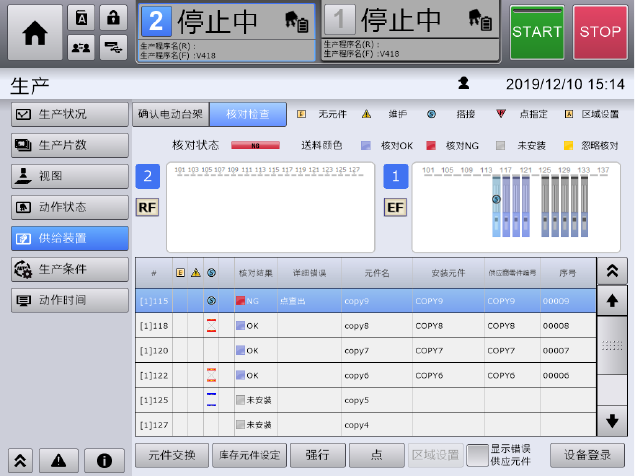Click the 强行 button
The height and width of the screenshot is (476, 635).
tap(318, 455)
